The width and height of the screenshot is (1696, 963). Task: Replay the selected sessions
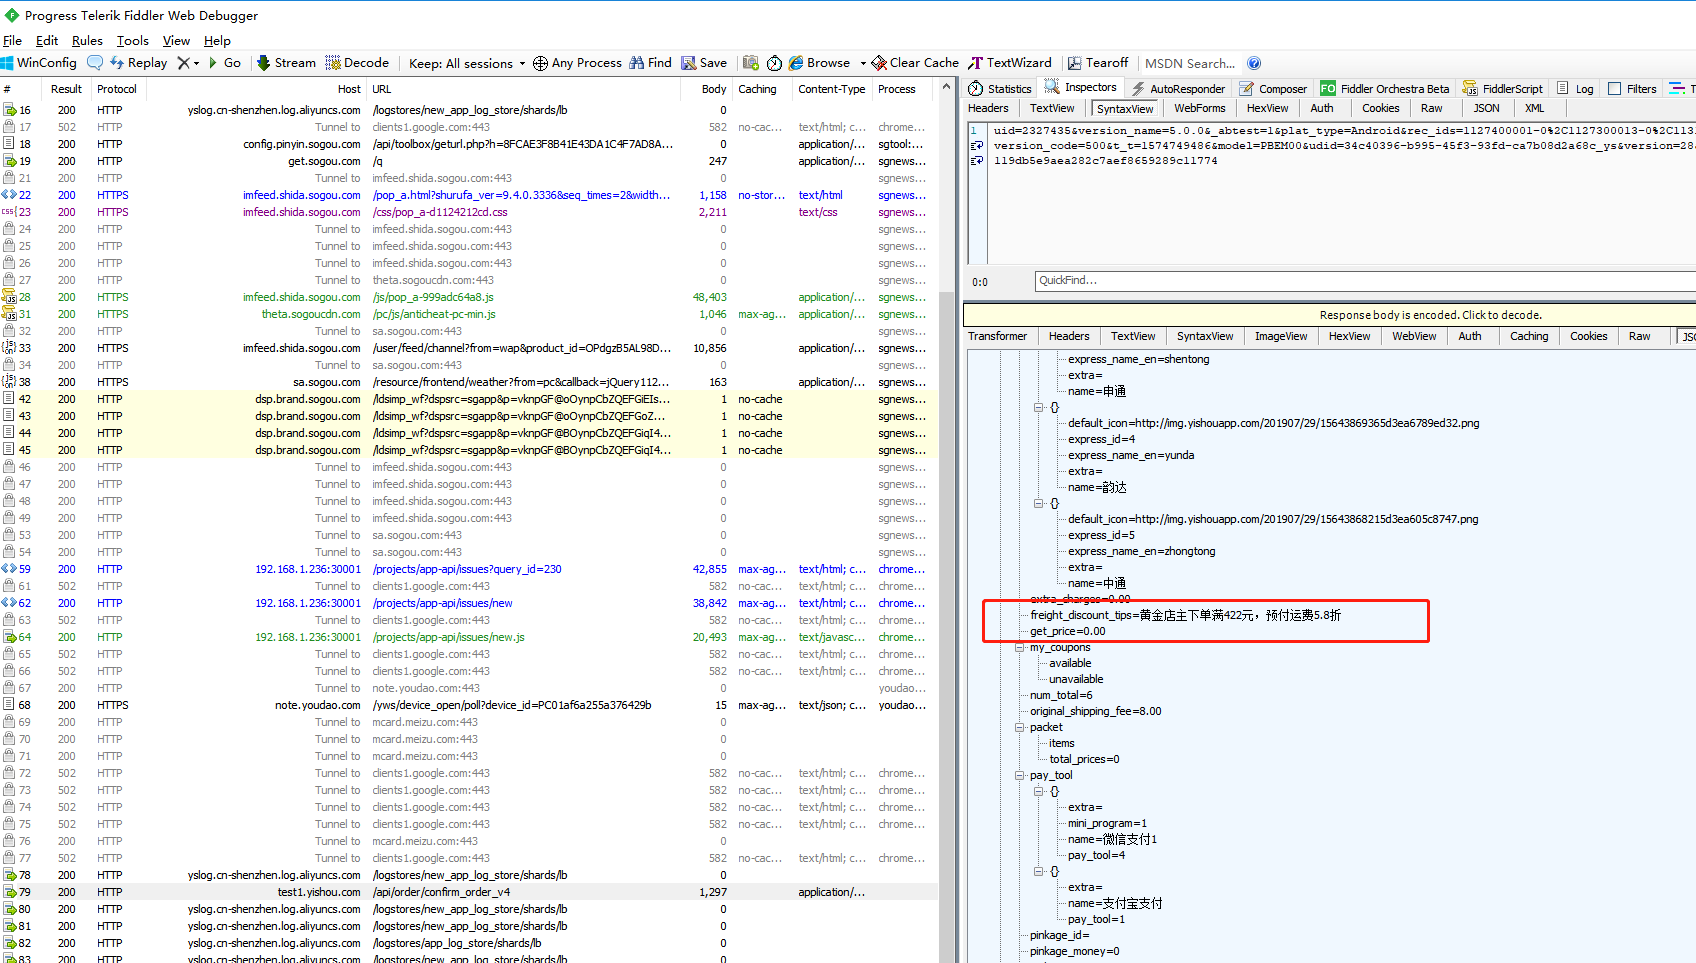[138, 62]
